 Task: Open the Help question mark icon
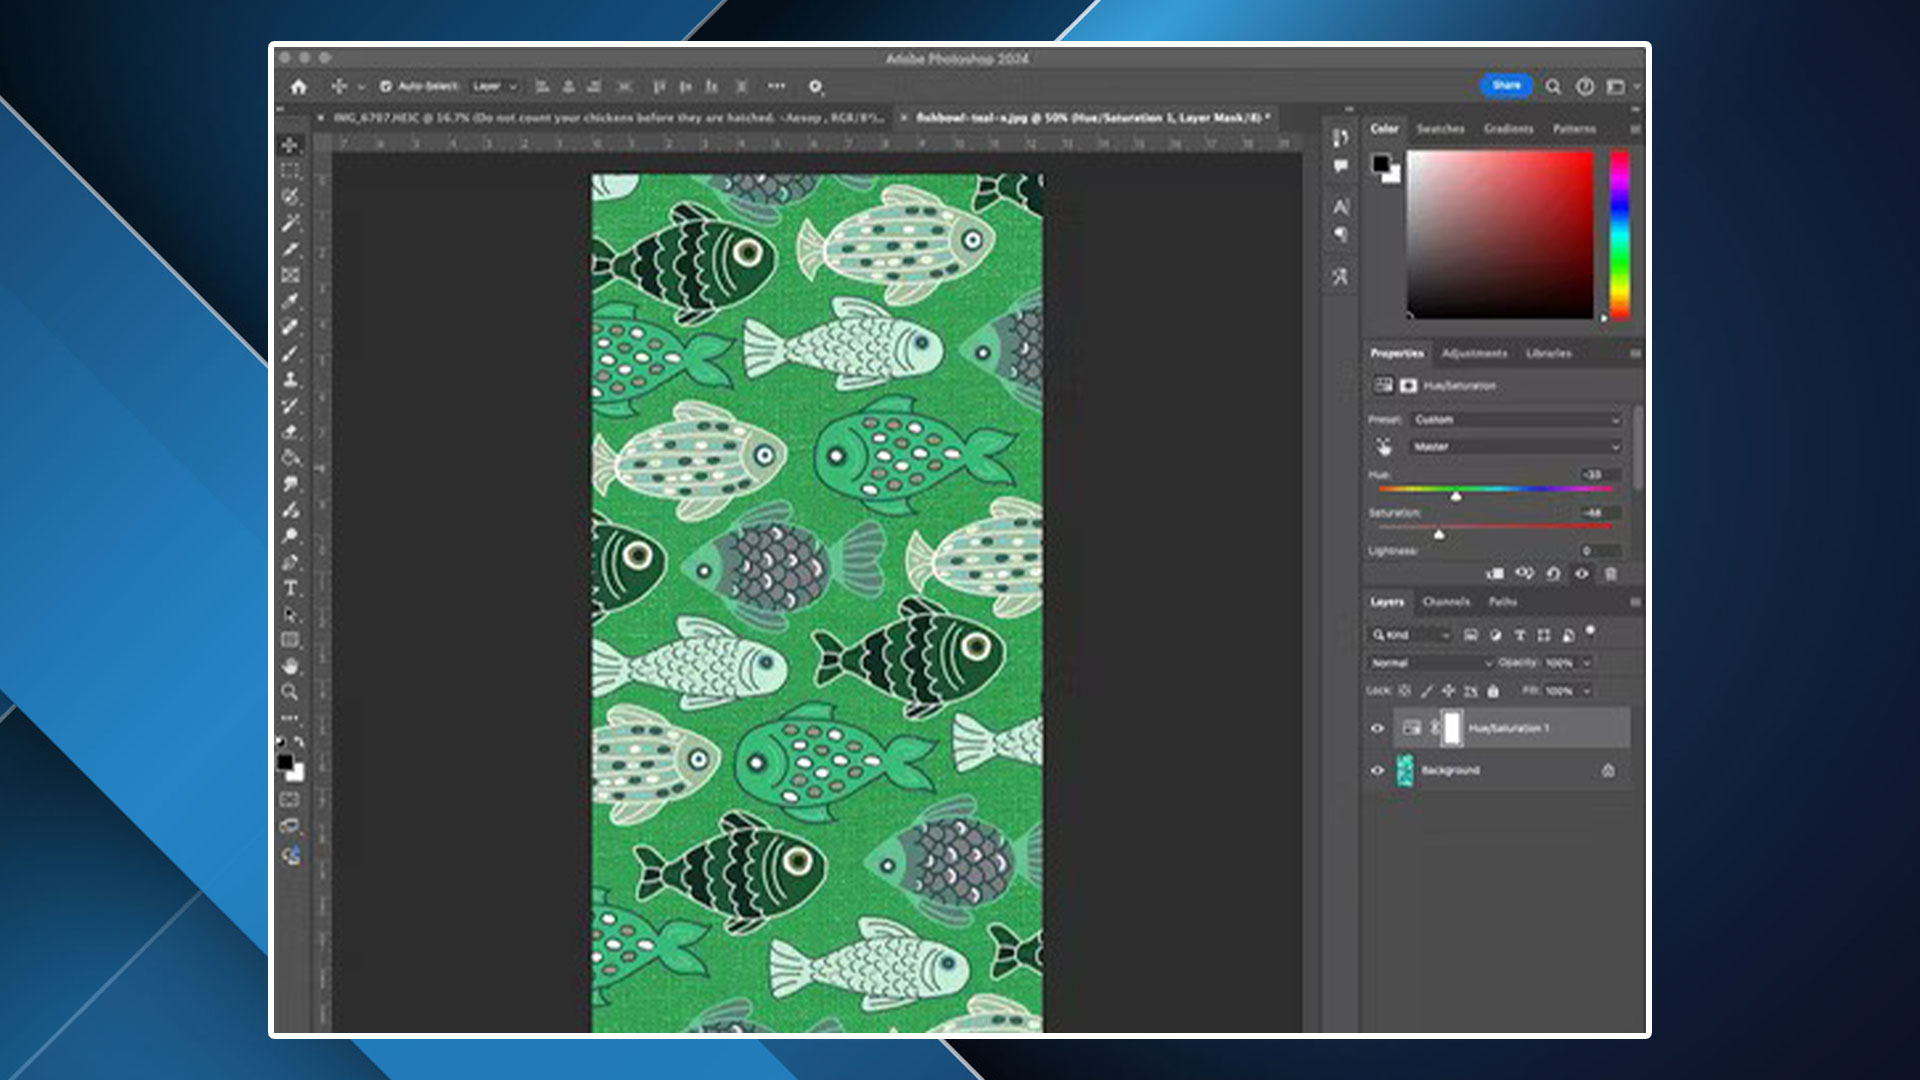point(1585,87)
